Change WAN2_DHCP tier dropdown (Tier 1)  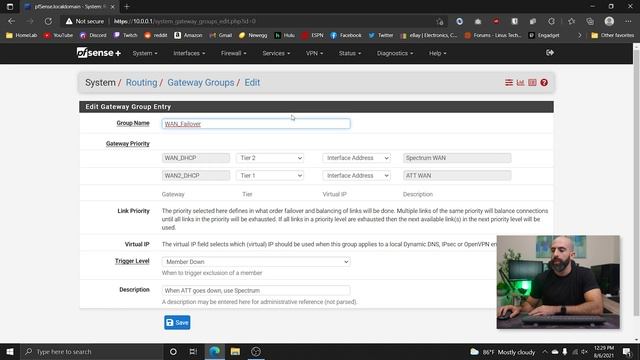[x=270, y=176]
